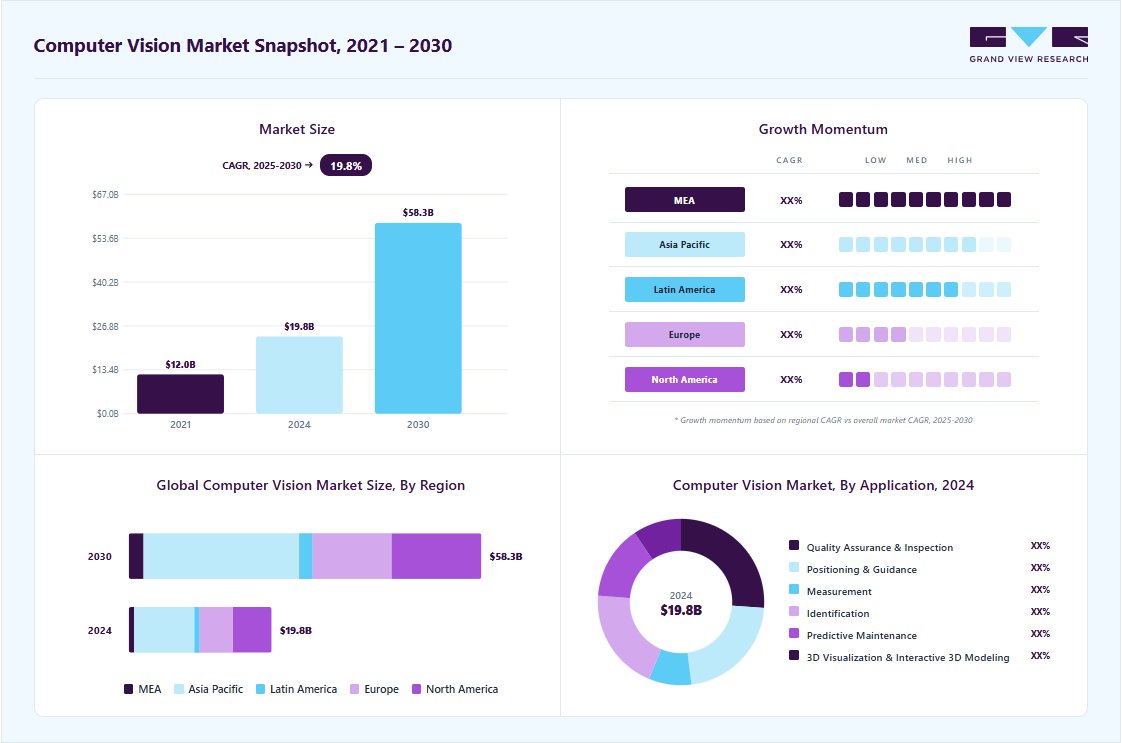This screenshot has width=1122, height=743.
Task: Click the Europe region pill
Action: coord(685,334)
